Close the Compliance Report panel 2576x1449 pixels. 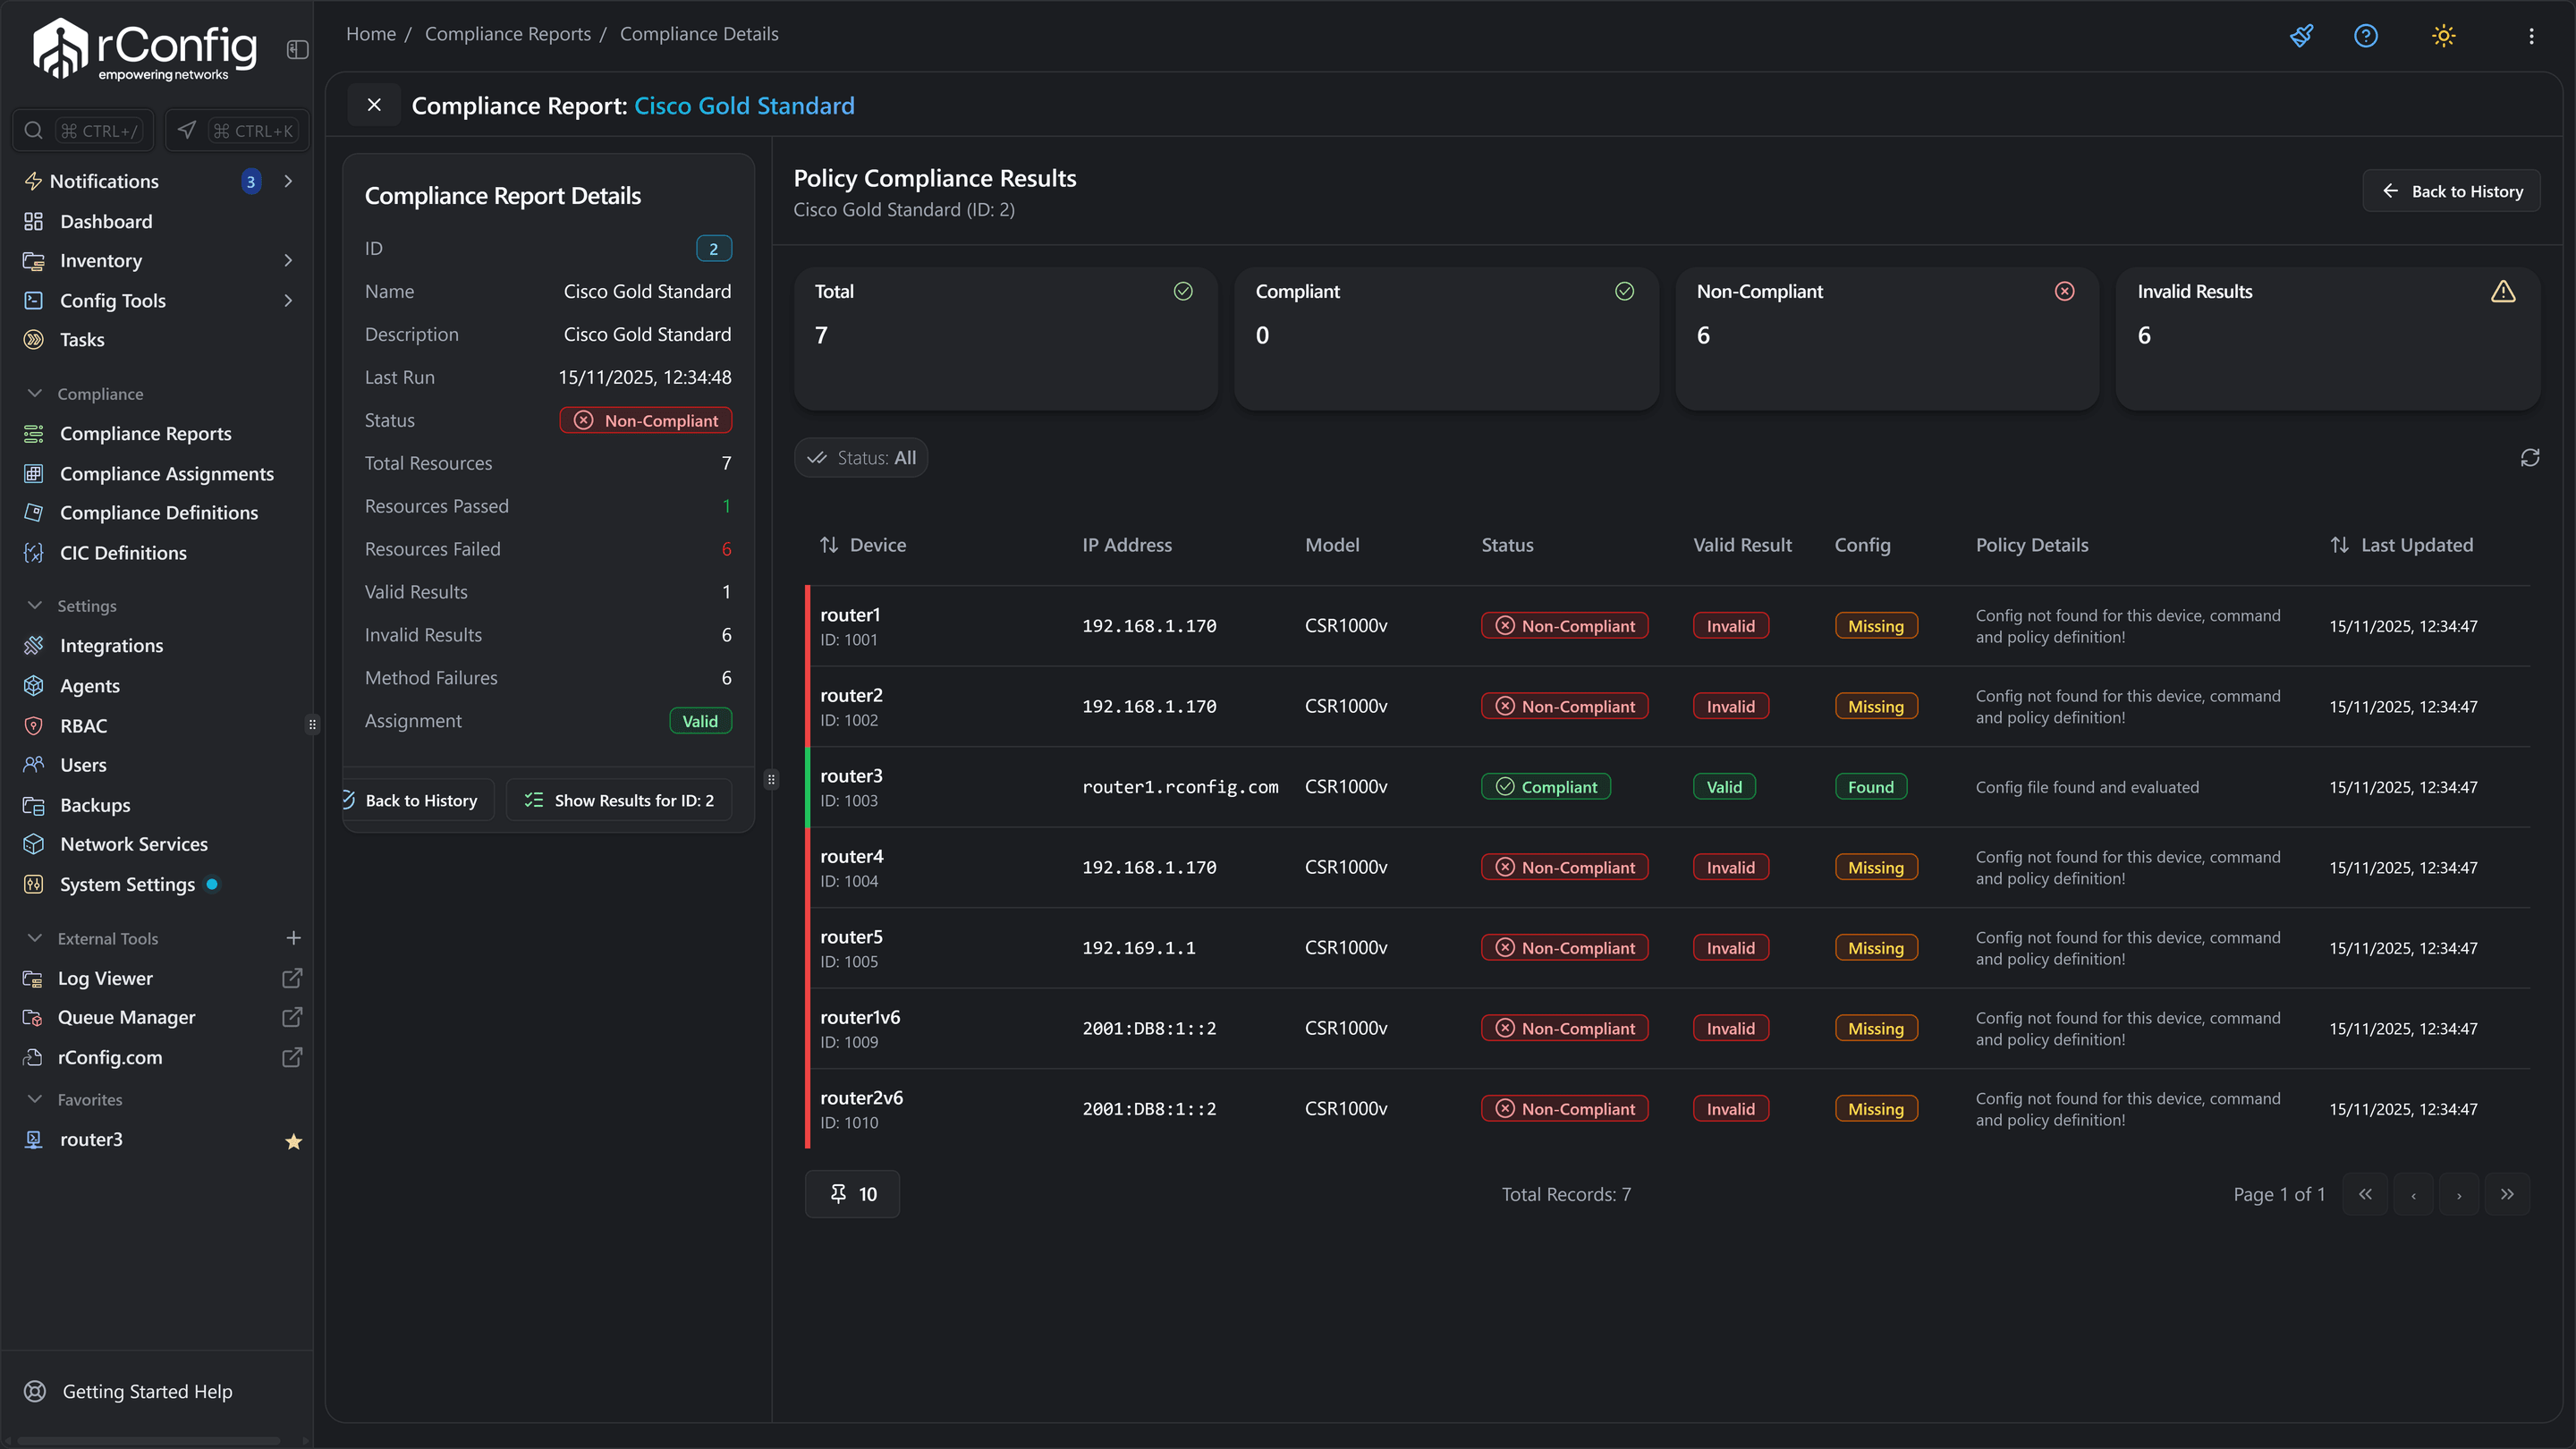(x=374, y=105)
